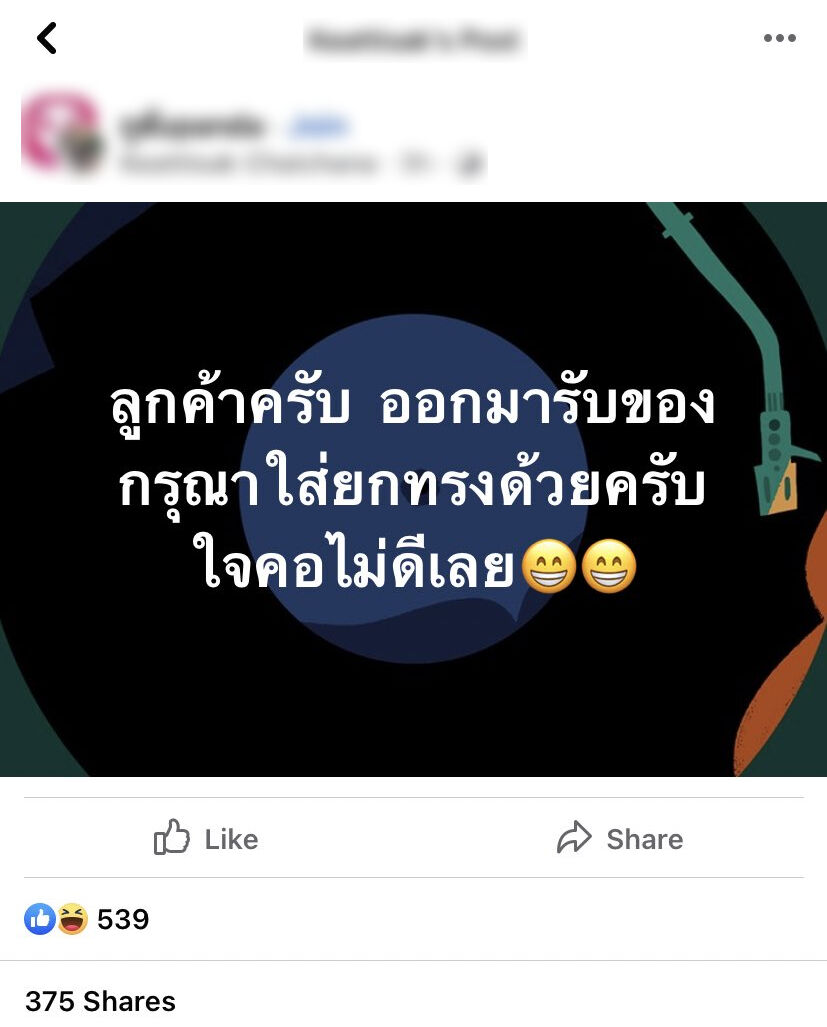Click the laughing Haha reaction icon
The height and width of the screenshot is (1027, 827).
(x=72, y=919)
